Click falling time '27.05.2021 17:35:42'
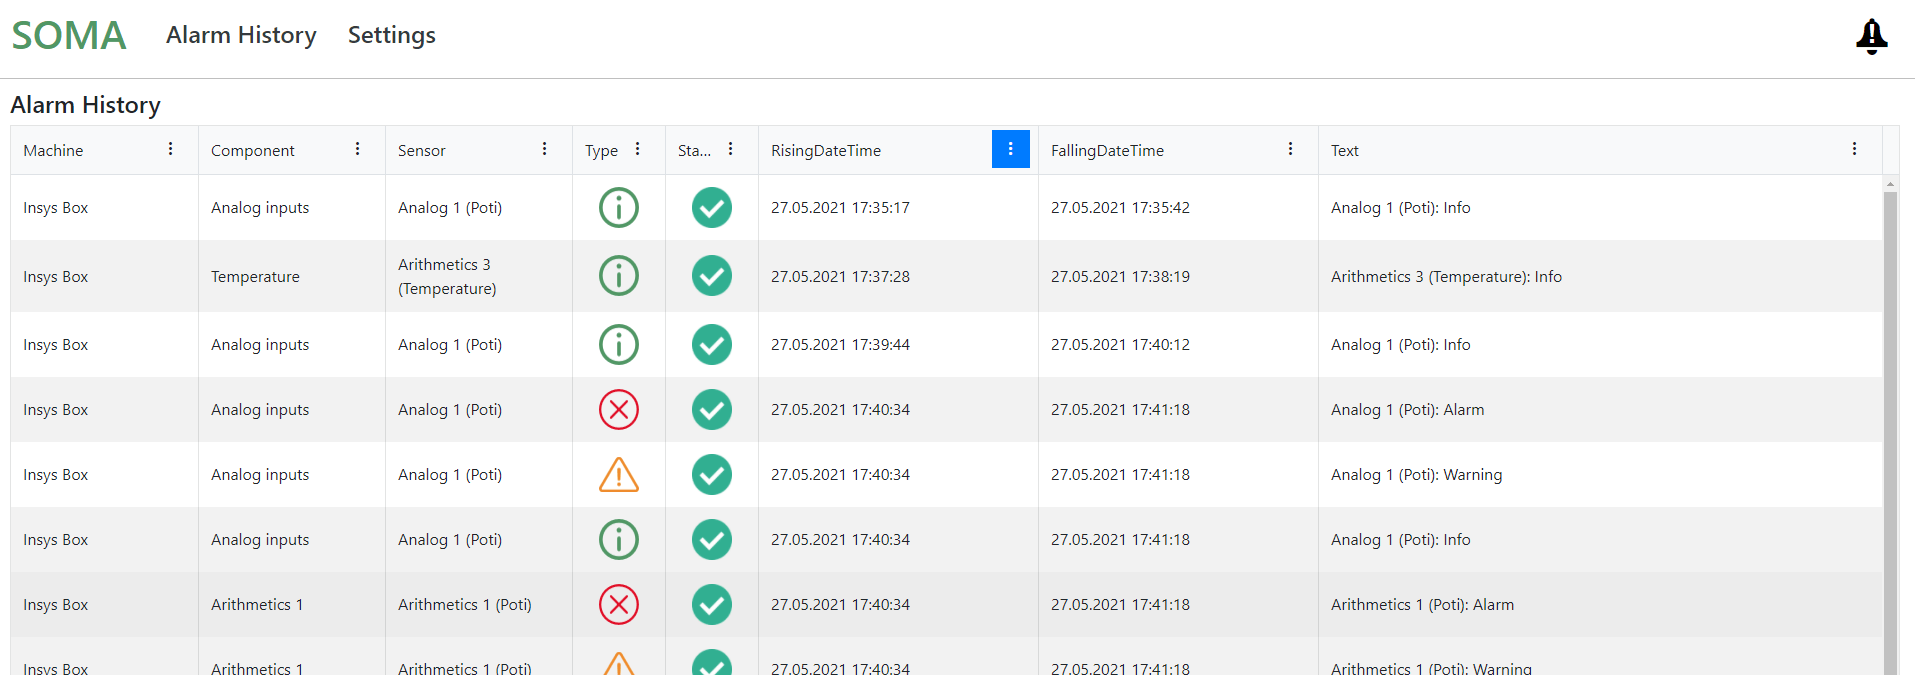Image resolution: width=1915 pixels, height=675 pixels. tap(1120, 208)
